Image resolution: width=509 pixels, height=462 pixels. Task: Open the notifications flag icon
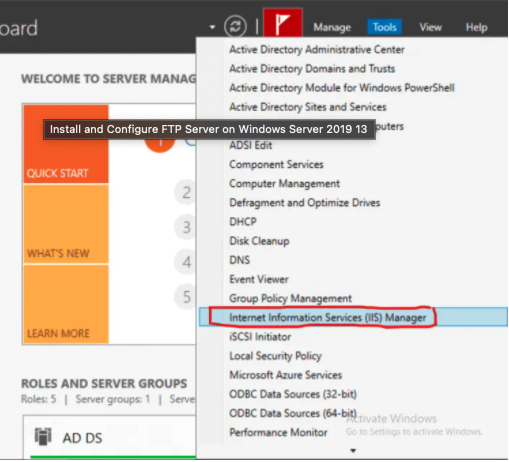283,23
